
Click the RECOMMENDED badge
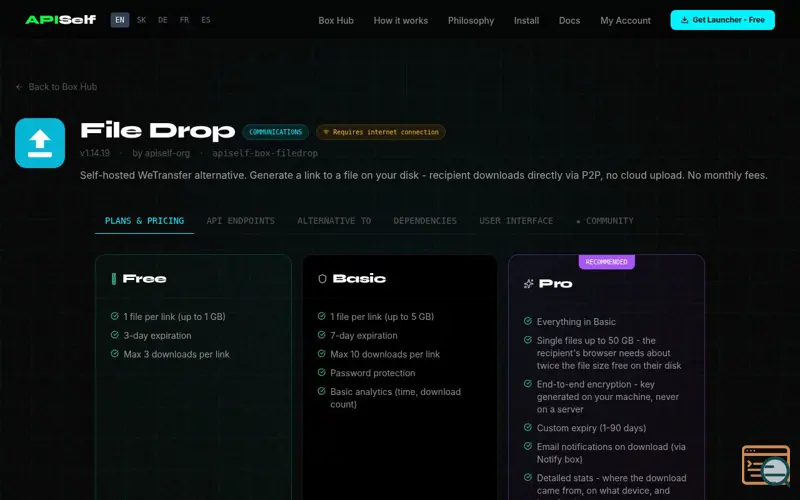coord(607,262)
